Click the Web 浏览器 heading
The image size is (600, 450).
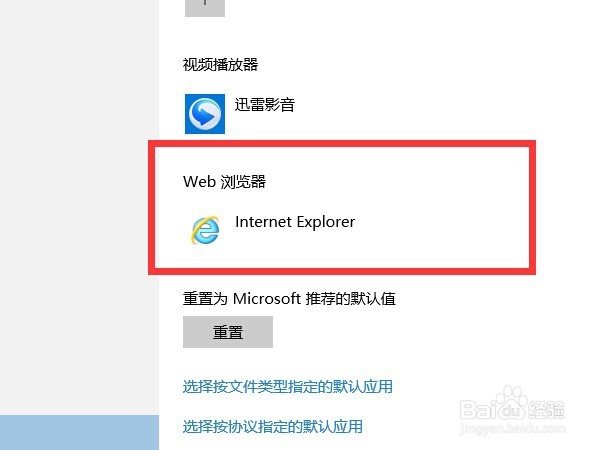click(x=224, y=181)
